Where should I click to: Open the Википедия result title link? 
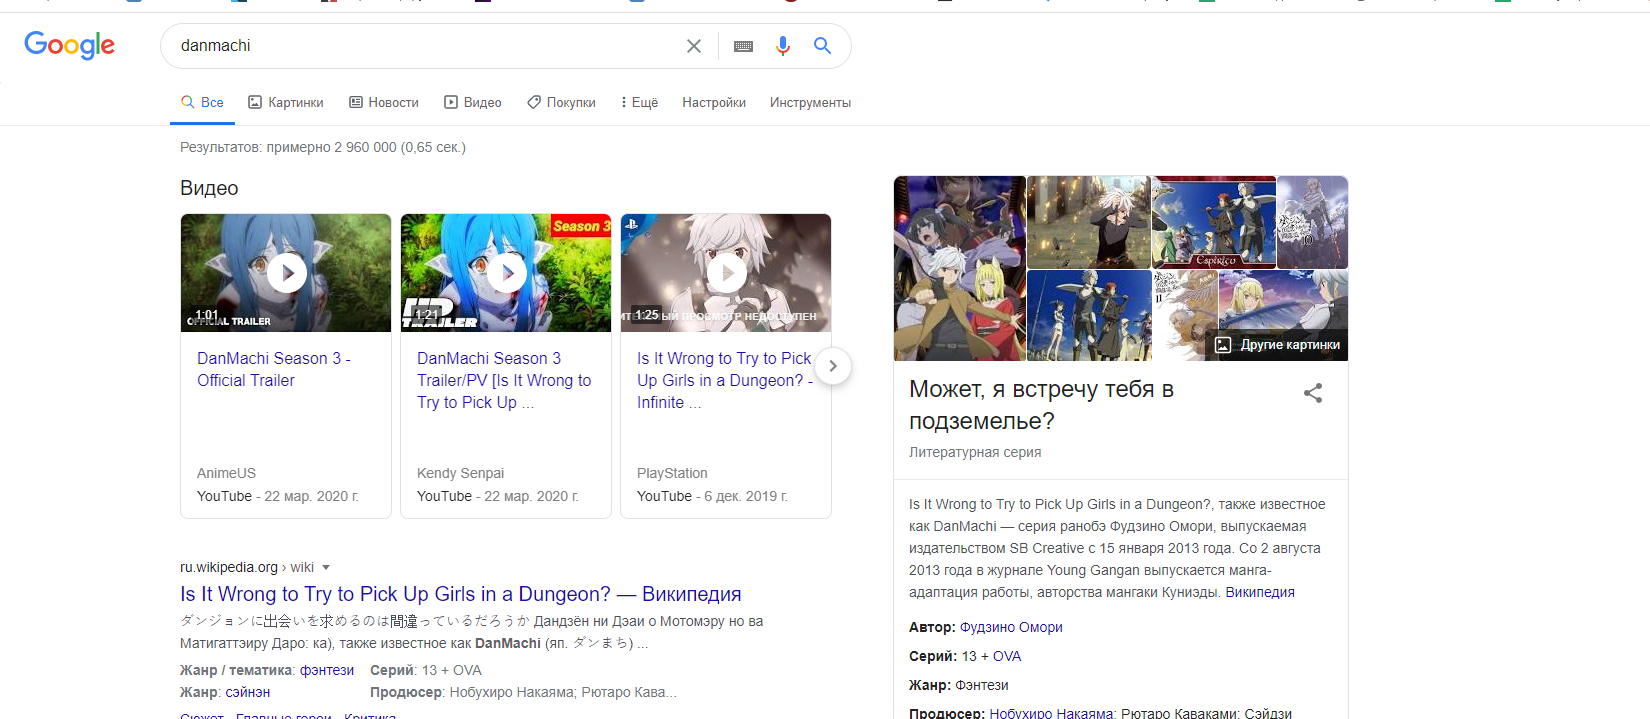coord(461,594)
